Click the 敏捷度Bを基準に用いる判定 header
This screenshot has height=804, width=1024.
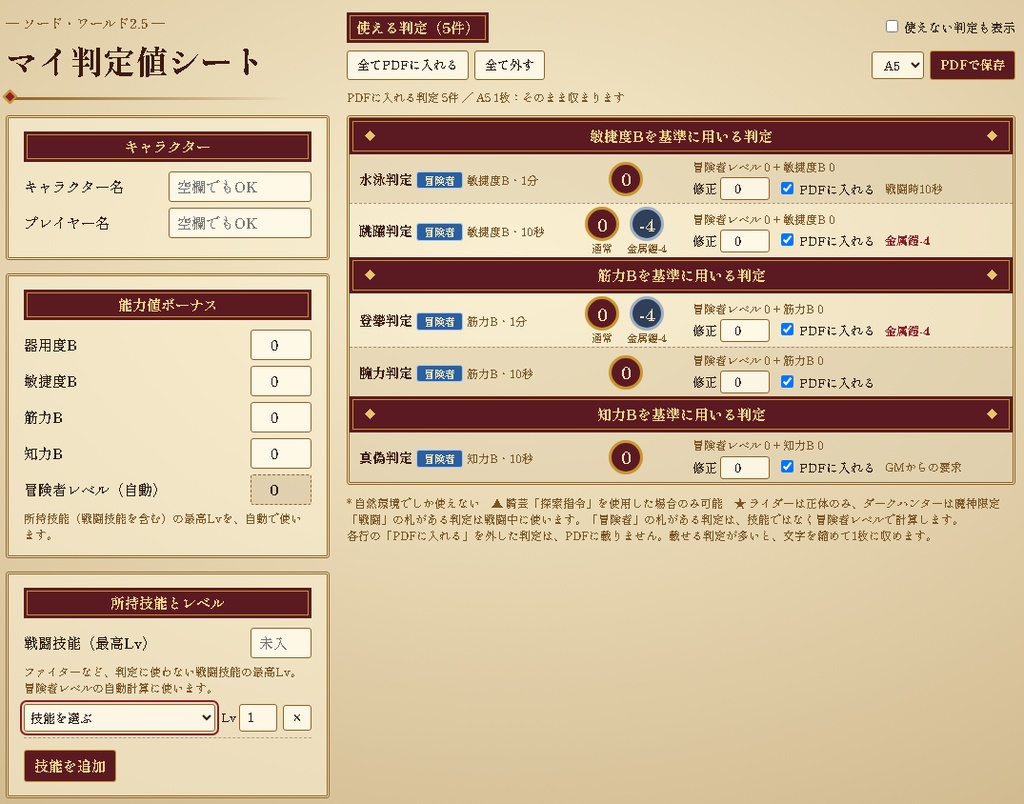pos(680,136)
